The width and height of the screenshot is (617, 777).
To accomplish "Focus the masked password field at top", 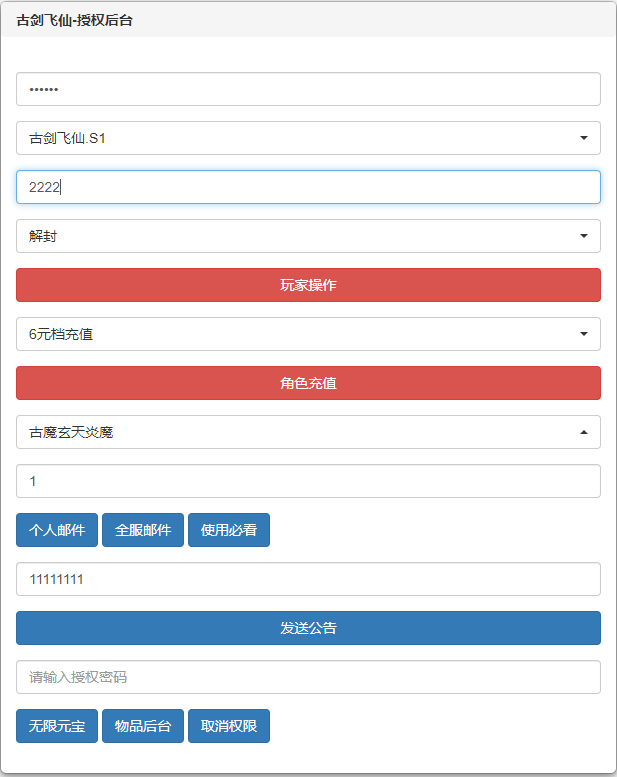I will point(308,89).
